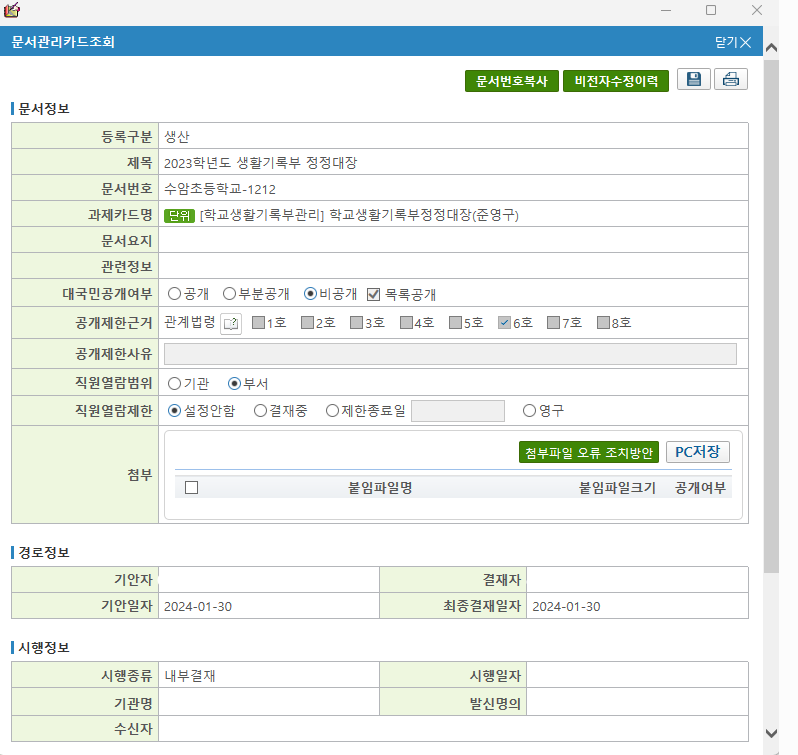Click the 문서번호복사 button
The image size is (798, 755).
click(511, 82)
